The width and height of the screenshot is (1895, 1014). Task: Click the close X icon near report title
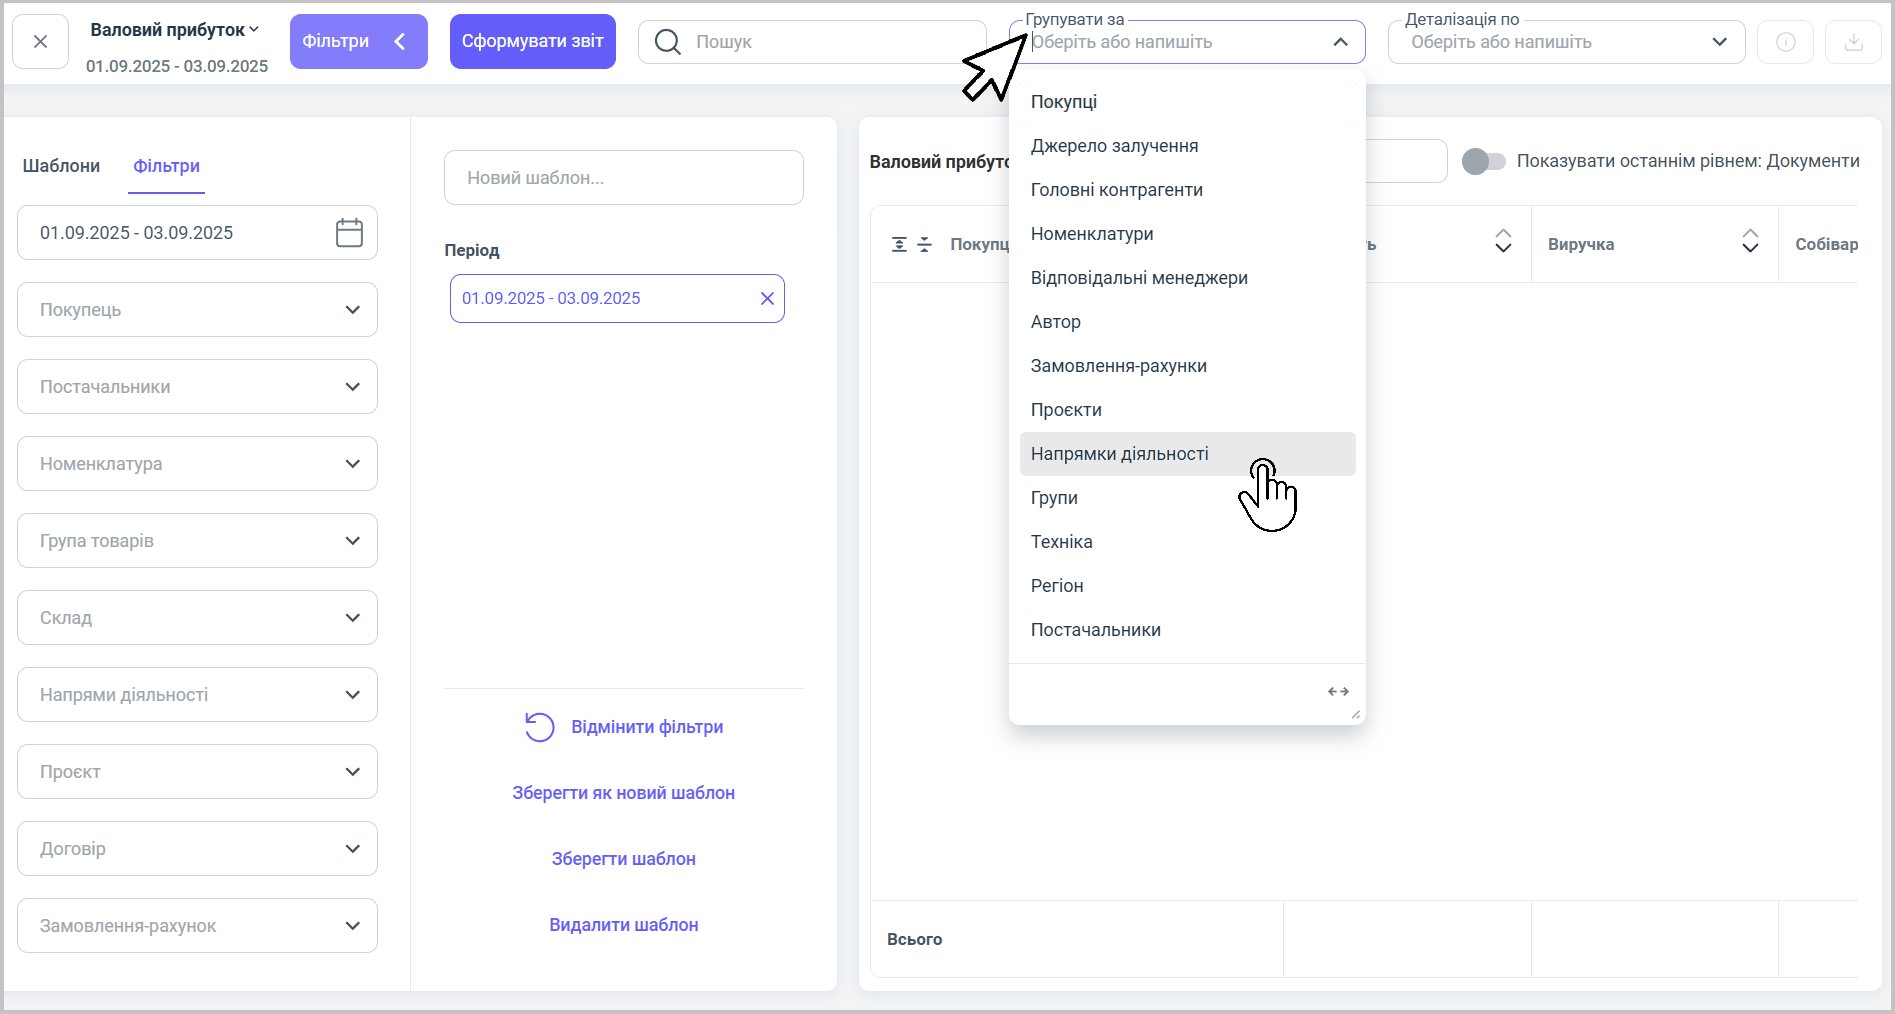pos(40,42)
